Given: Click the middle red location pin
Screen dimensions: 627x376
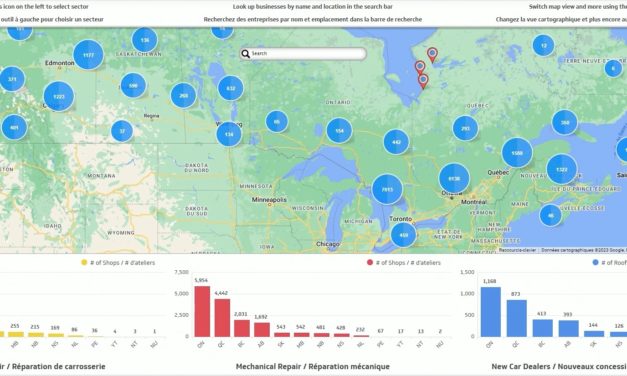Looking at the screenshot, I should 420,68.
